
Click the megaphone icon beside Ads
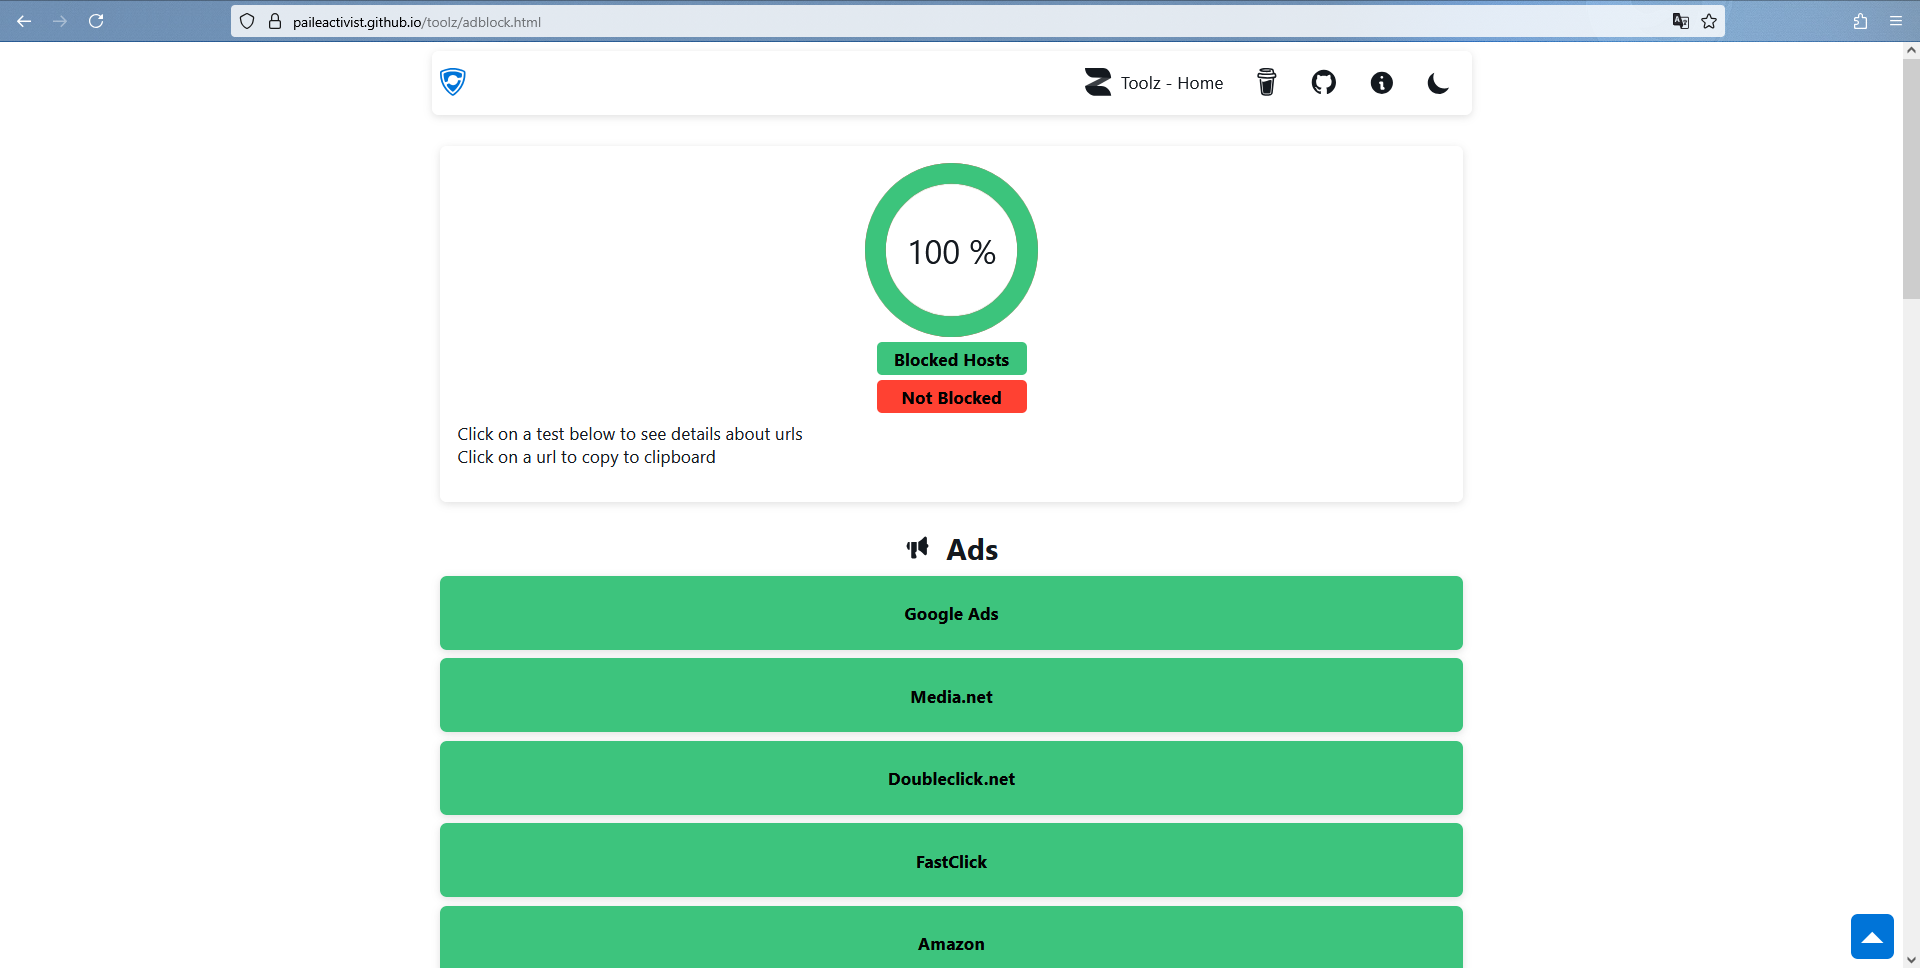tap(918, 548)
